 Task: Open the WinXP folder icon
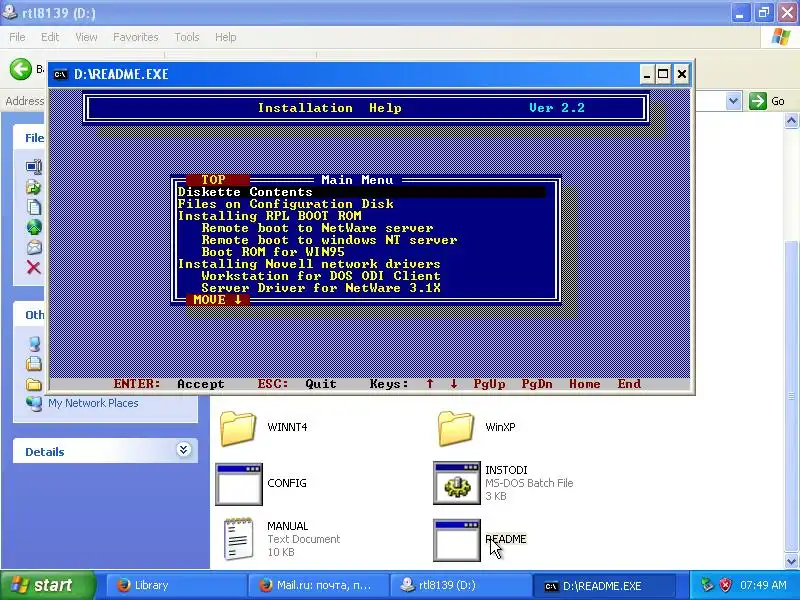pos(456,428)
